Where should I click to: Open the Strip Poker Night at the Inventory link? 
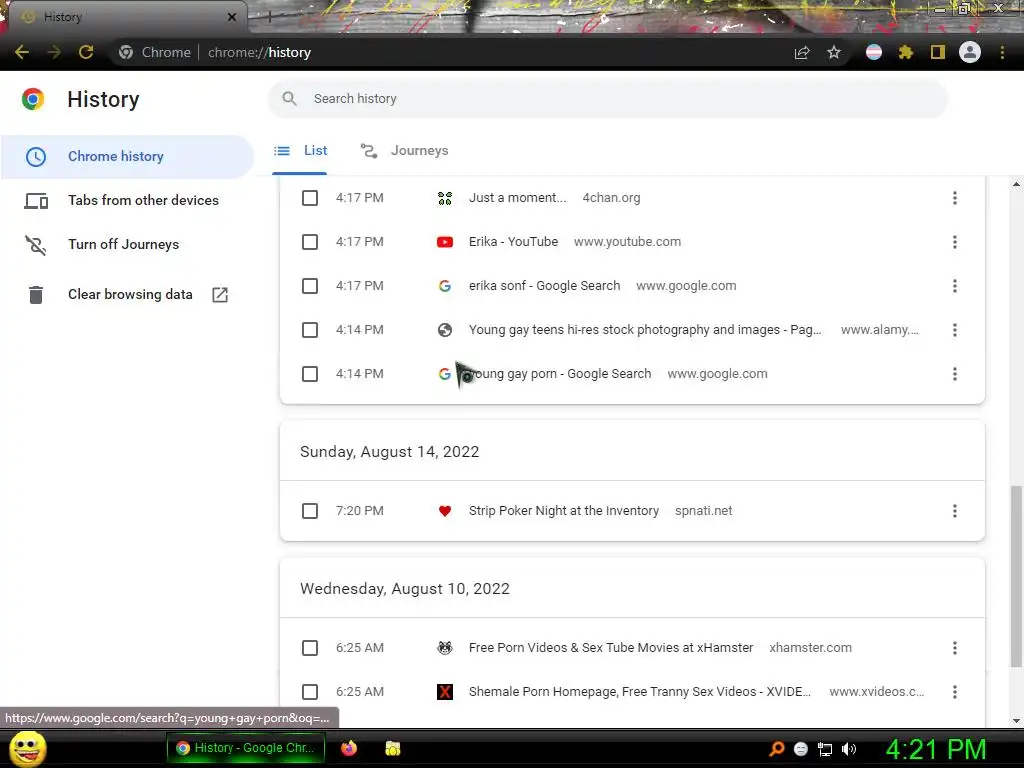point(564,511)
